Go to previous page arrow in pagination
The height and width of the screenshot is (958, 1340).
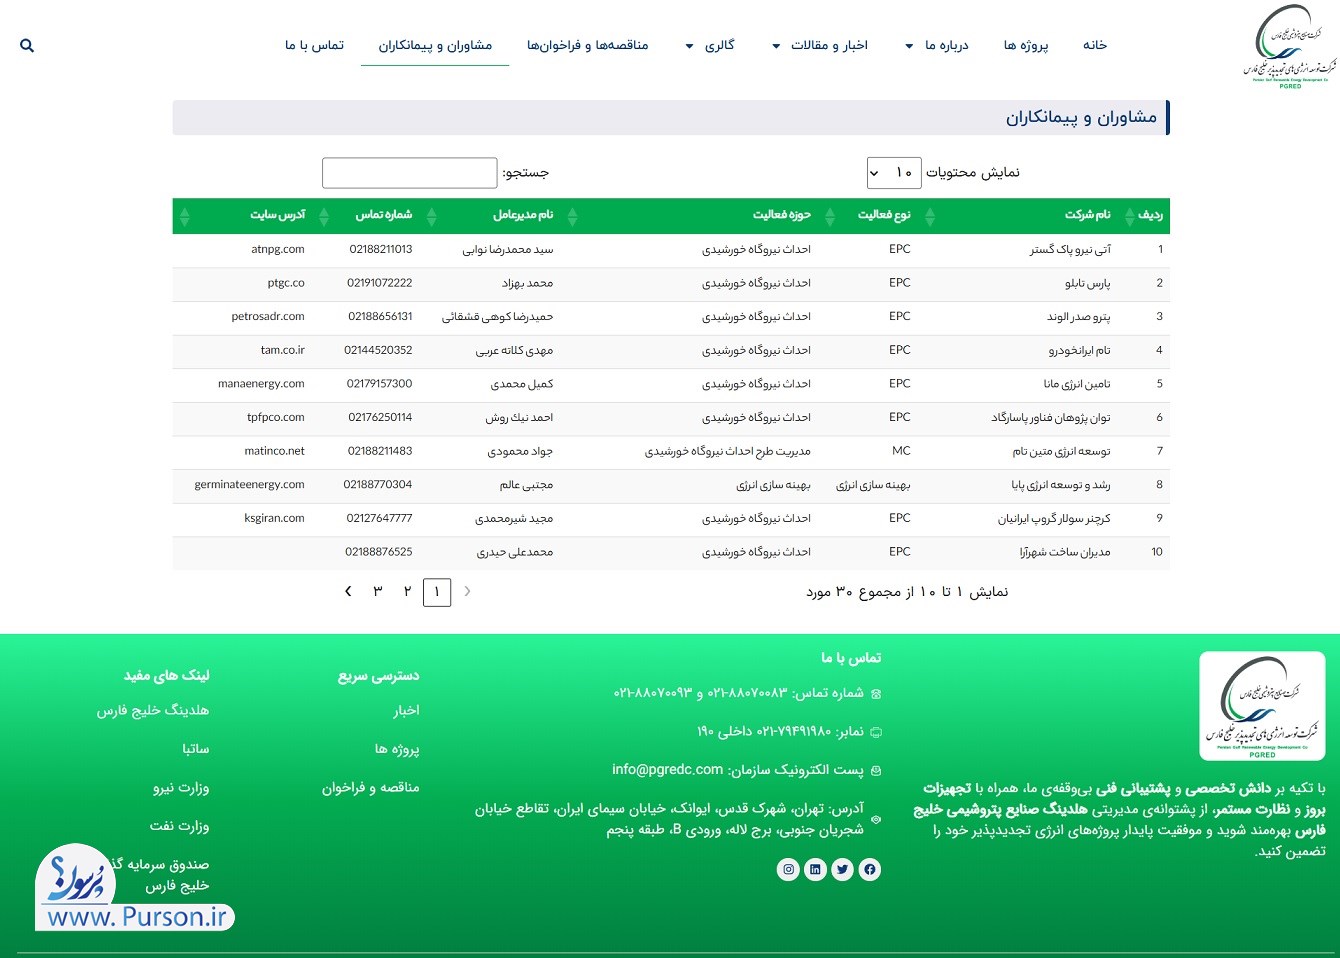click(x=467, y=592)
